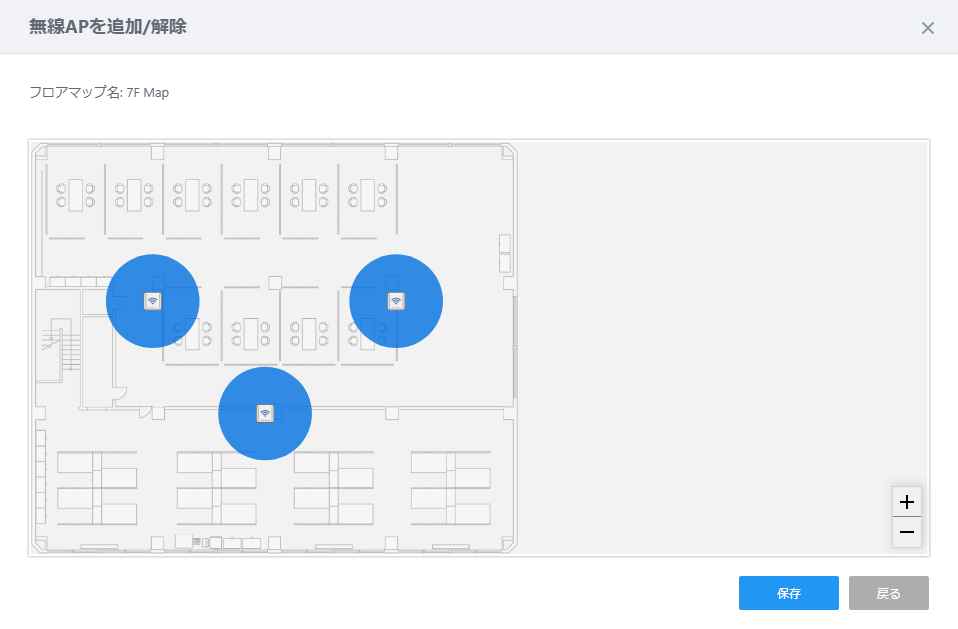Select the bottom center wireless AP icon
Image resolution: width=958 pixels, height=629 pixels.
[x=265, y=413]
